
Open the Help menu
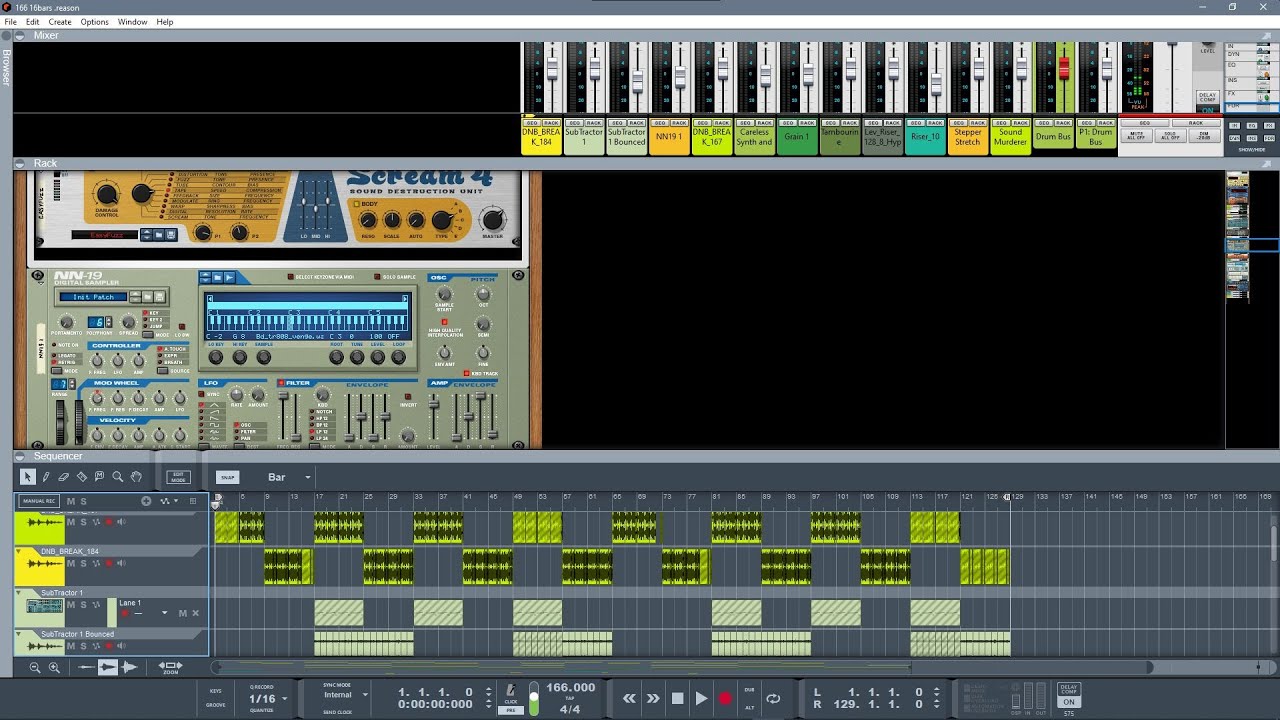[x=165, y=21]
